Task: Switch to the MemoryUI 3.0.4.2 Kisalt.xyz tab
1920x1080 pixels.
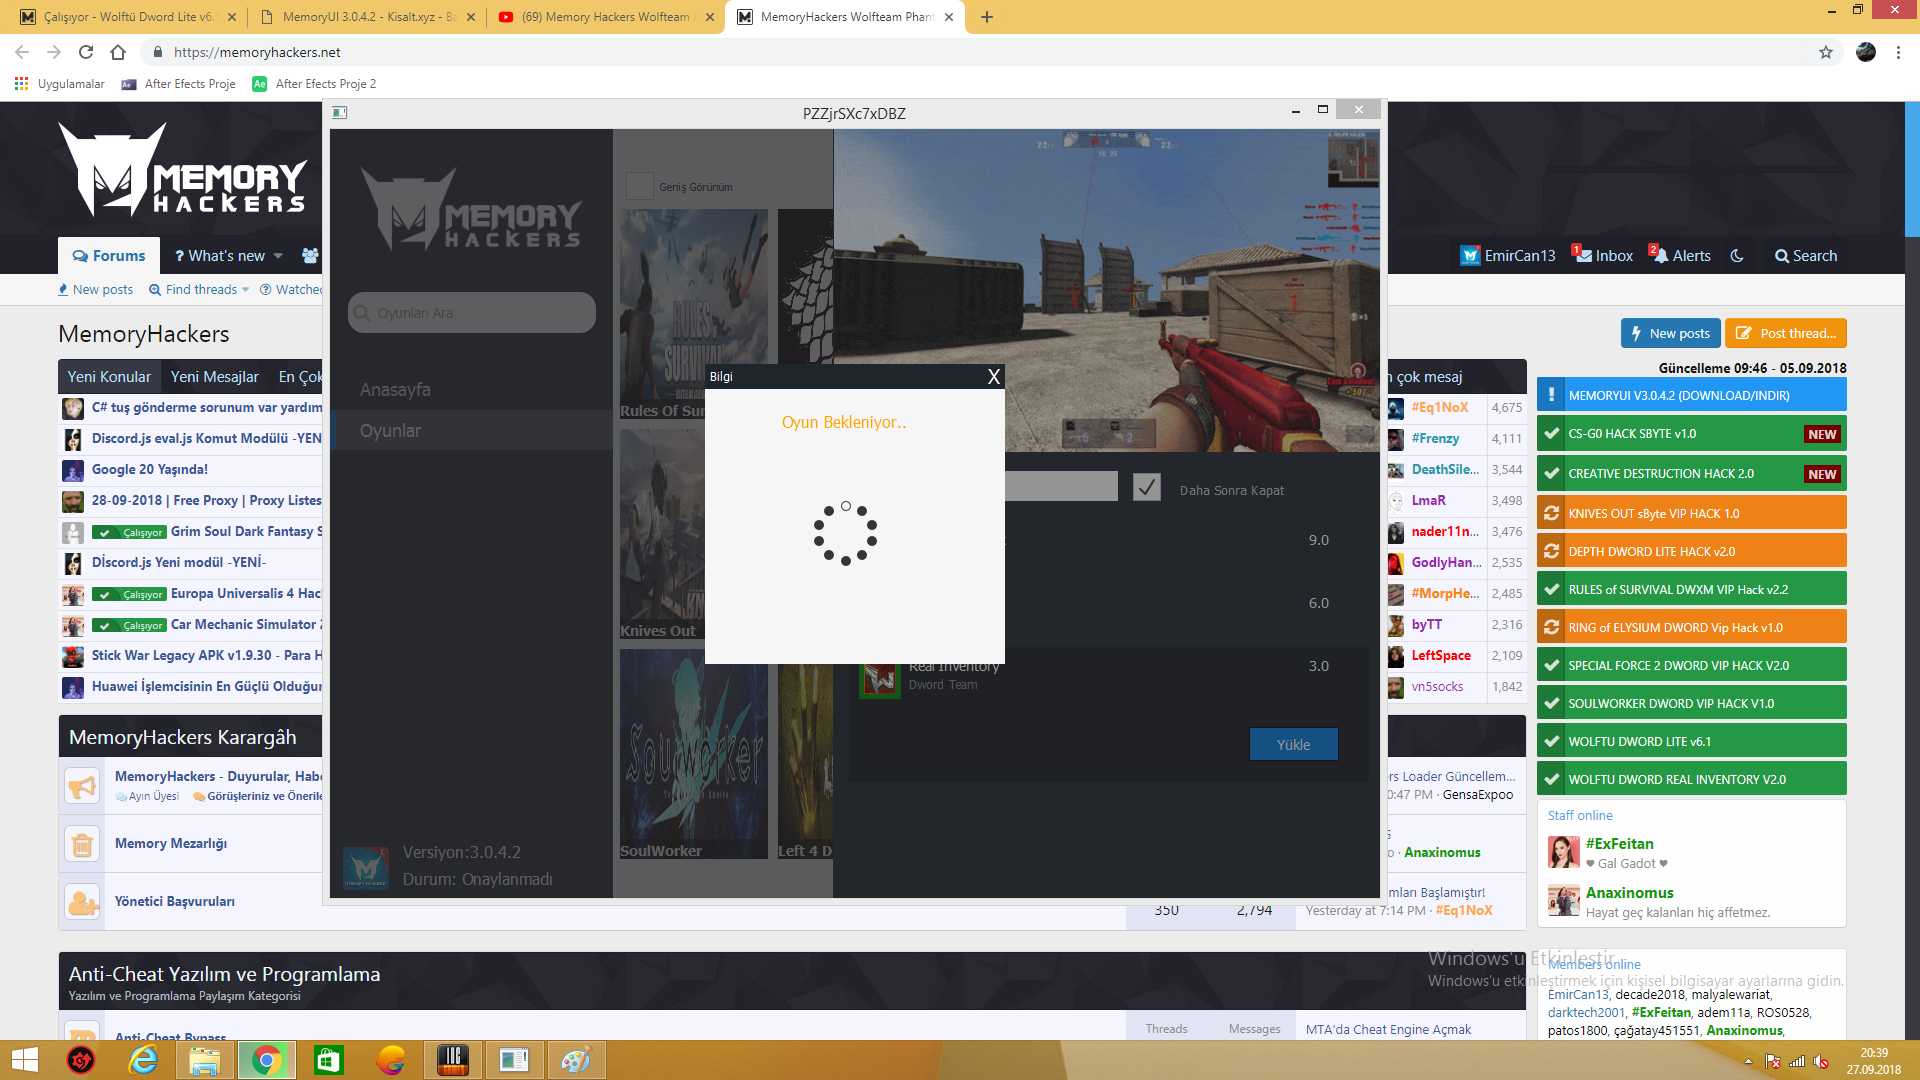Action: click(369, 17)
